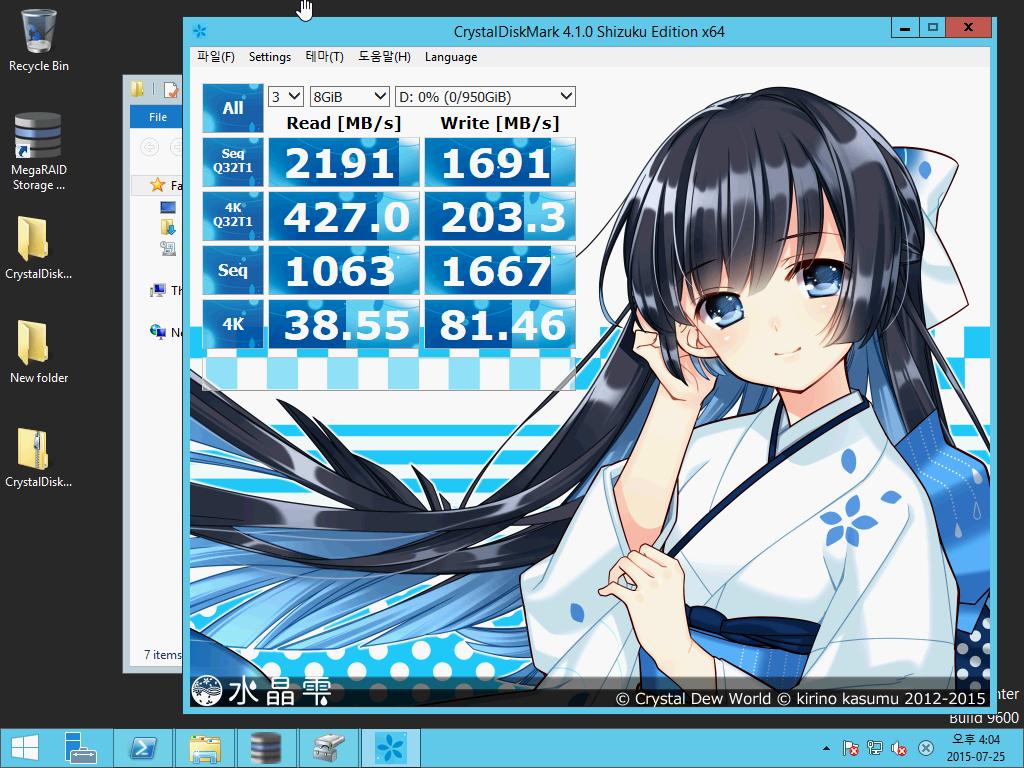Select the Seq write result 1667
Viewport: 1024px width, 768px height.
tap(500, 270)
